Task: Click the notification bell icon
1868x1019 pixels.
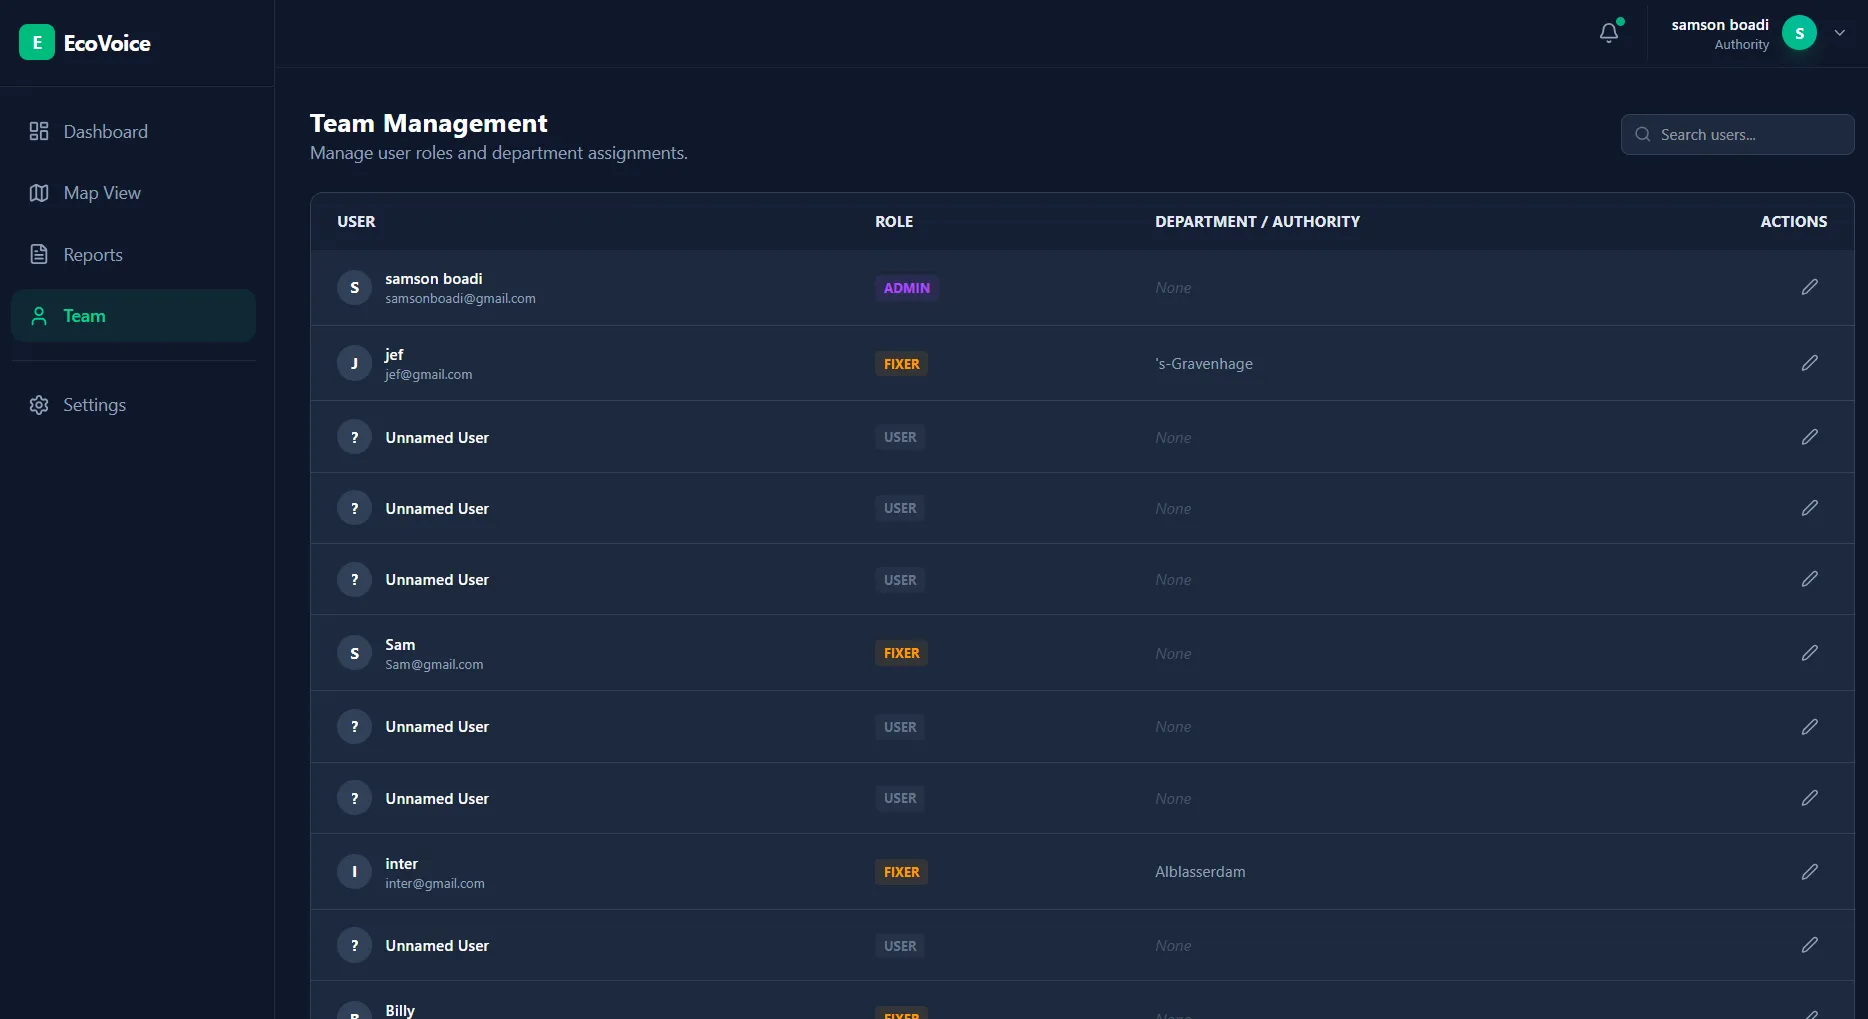Action: click(x=1608, y=33)
